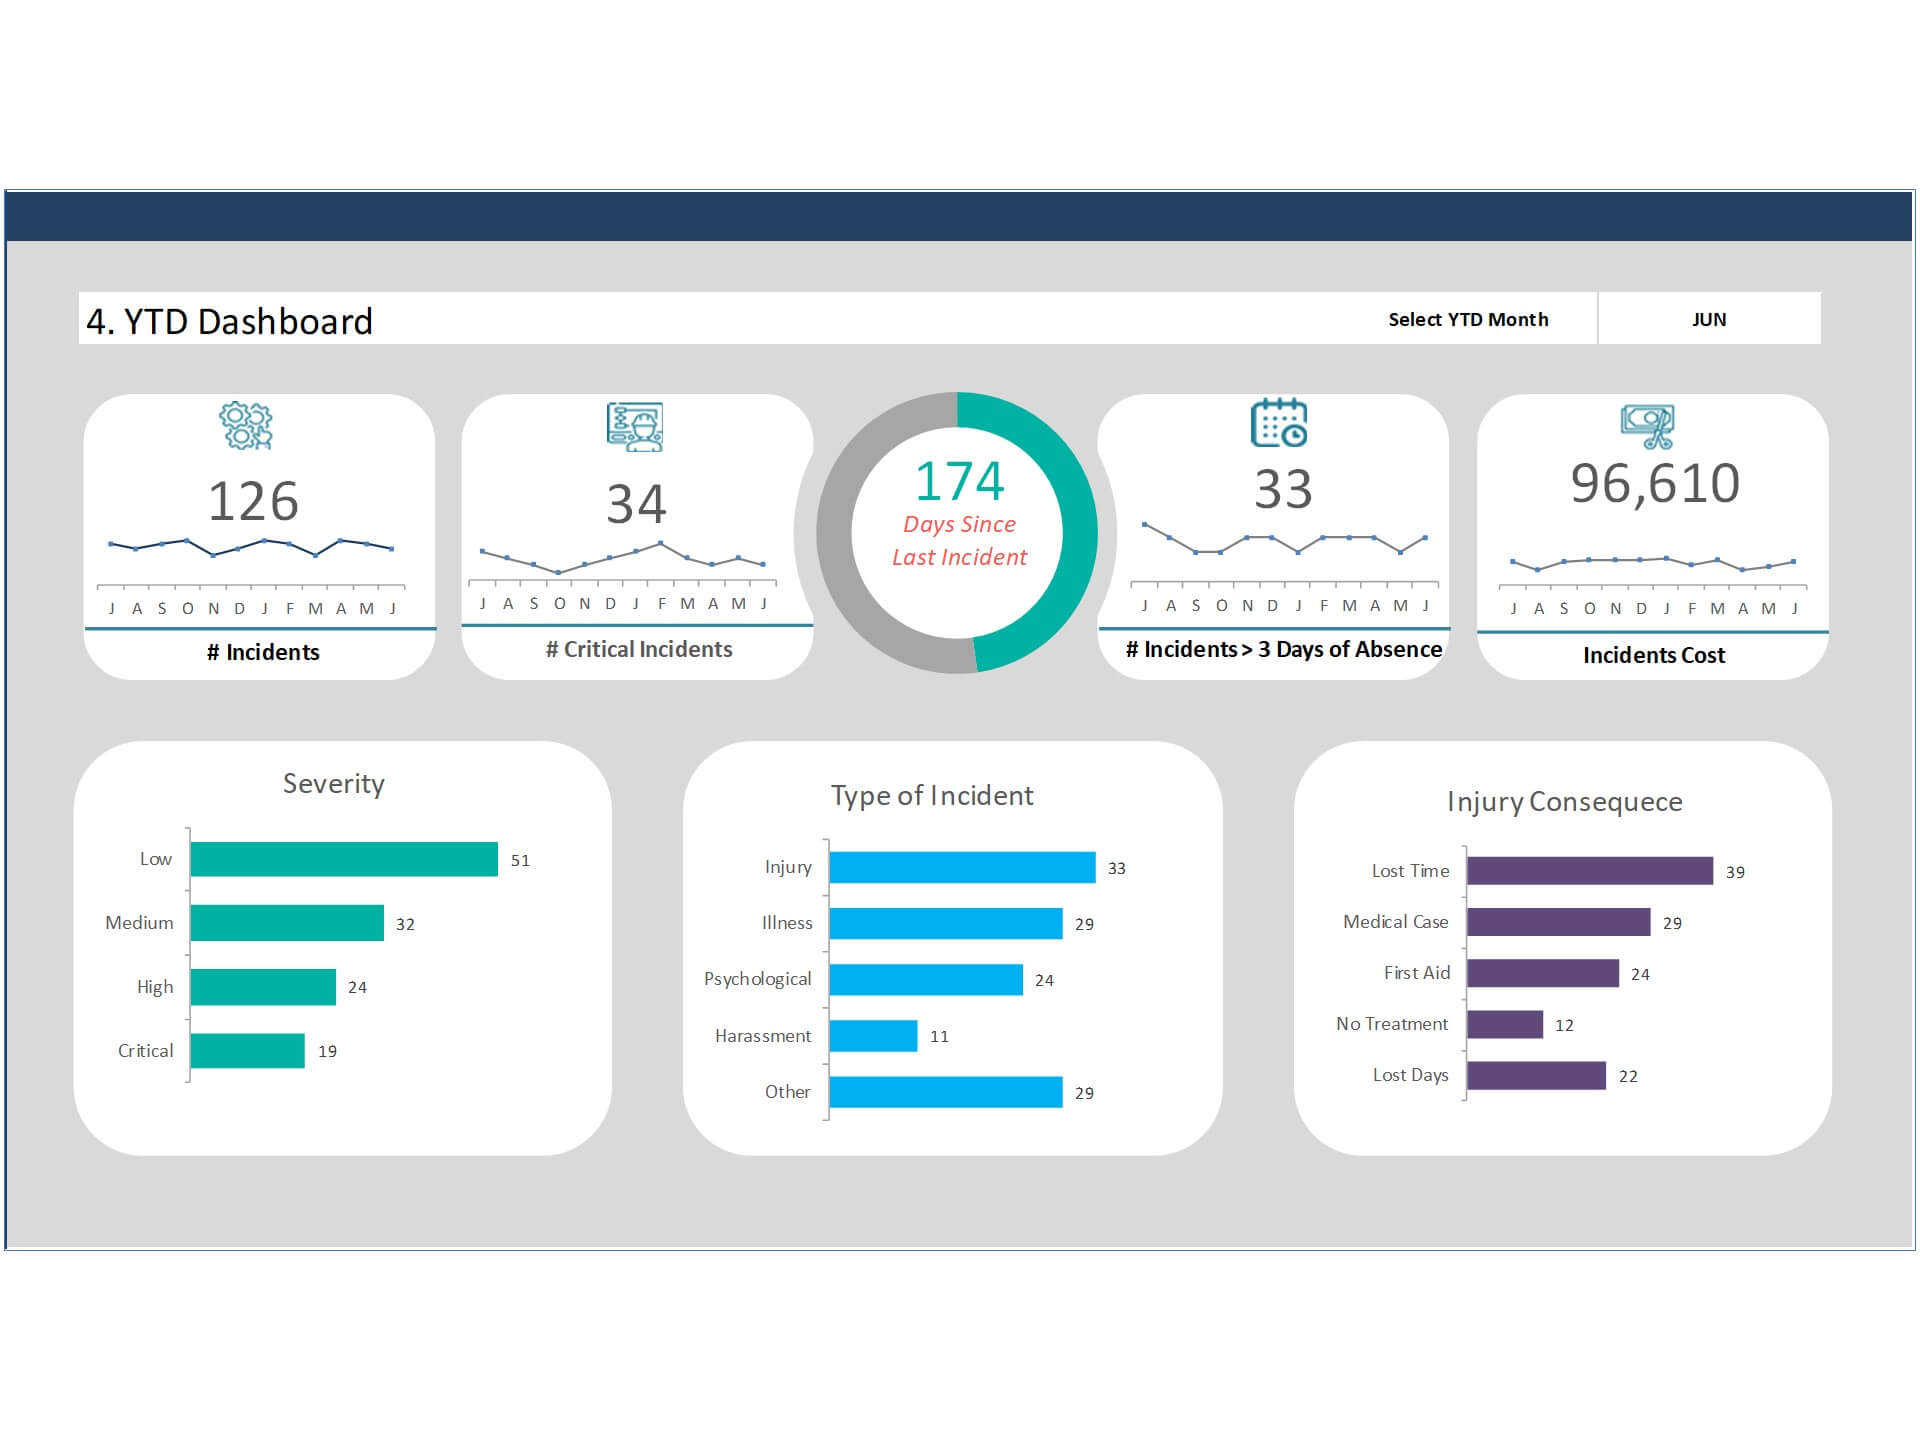Open the Select YTD Month dropdown showing JUN
Viewport: 1920px width, 1440px height.
click(1710, 319)
